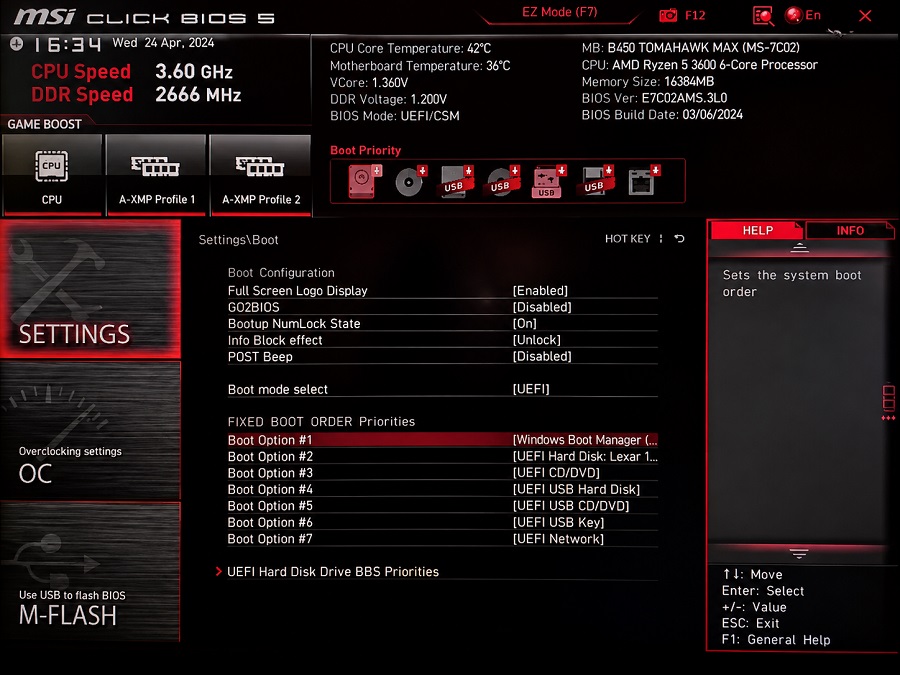This screenshot has width=900, height=675.
Task: Click the F1: General Help hint
Action: click(x=776, y=640)
